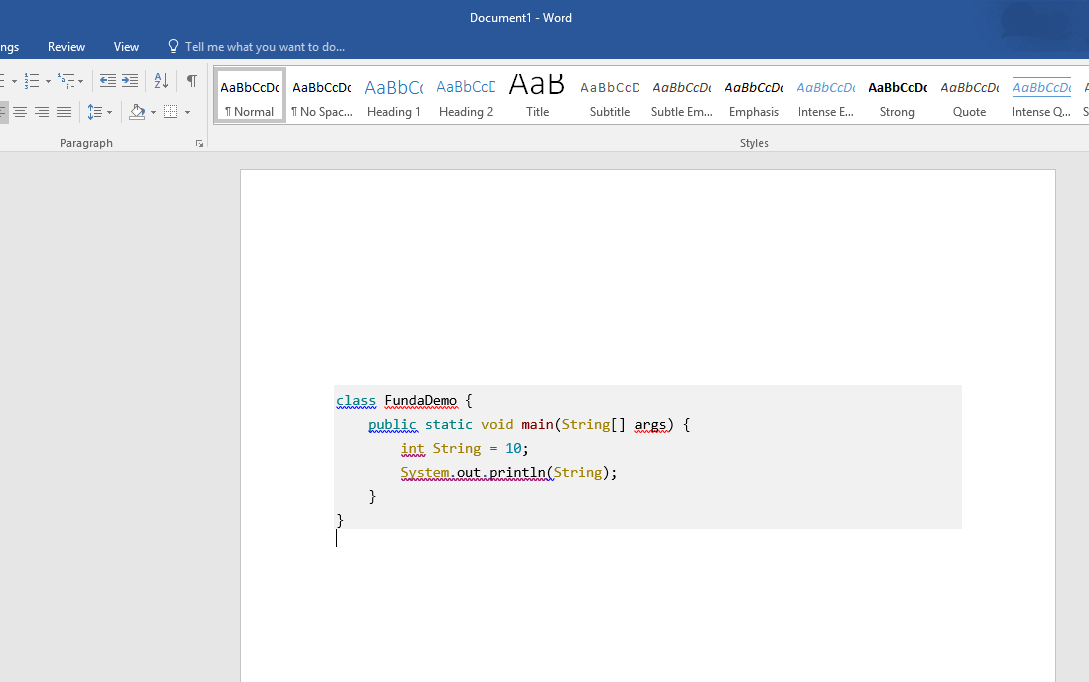Apply the Strong style
Viewport: 1089px width, 682px height.
pos(897,97)
